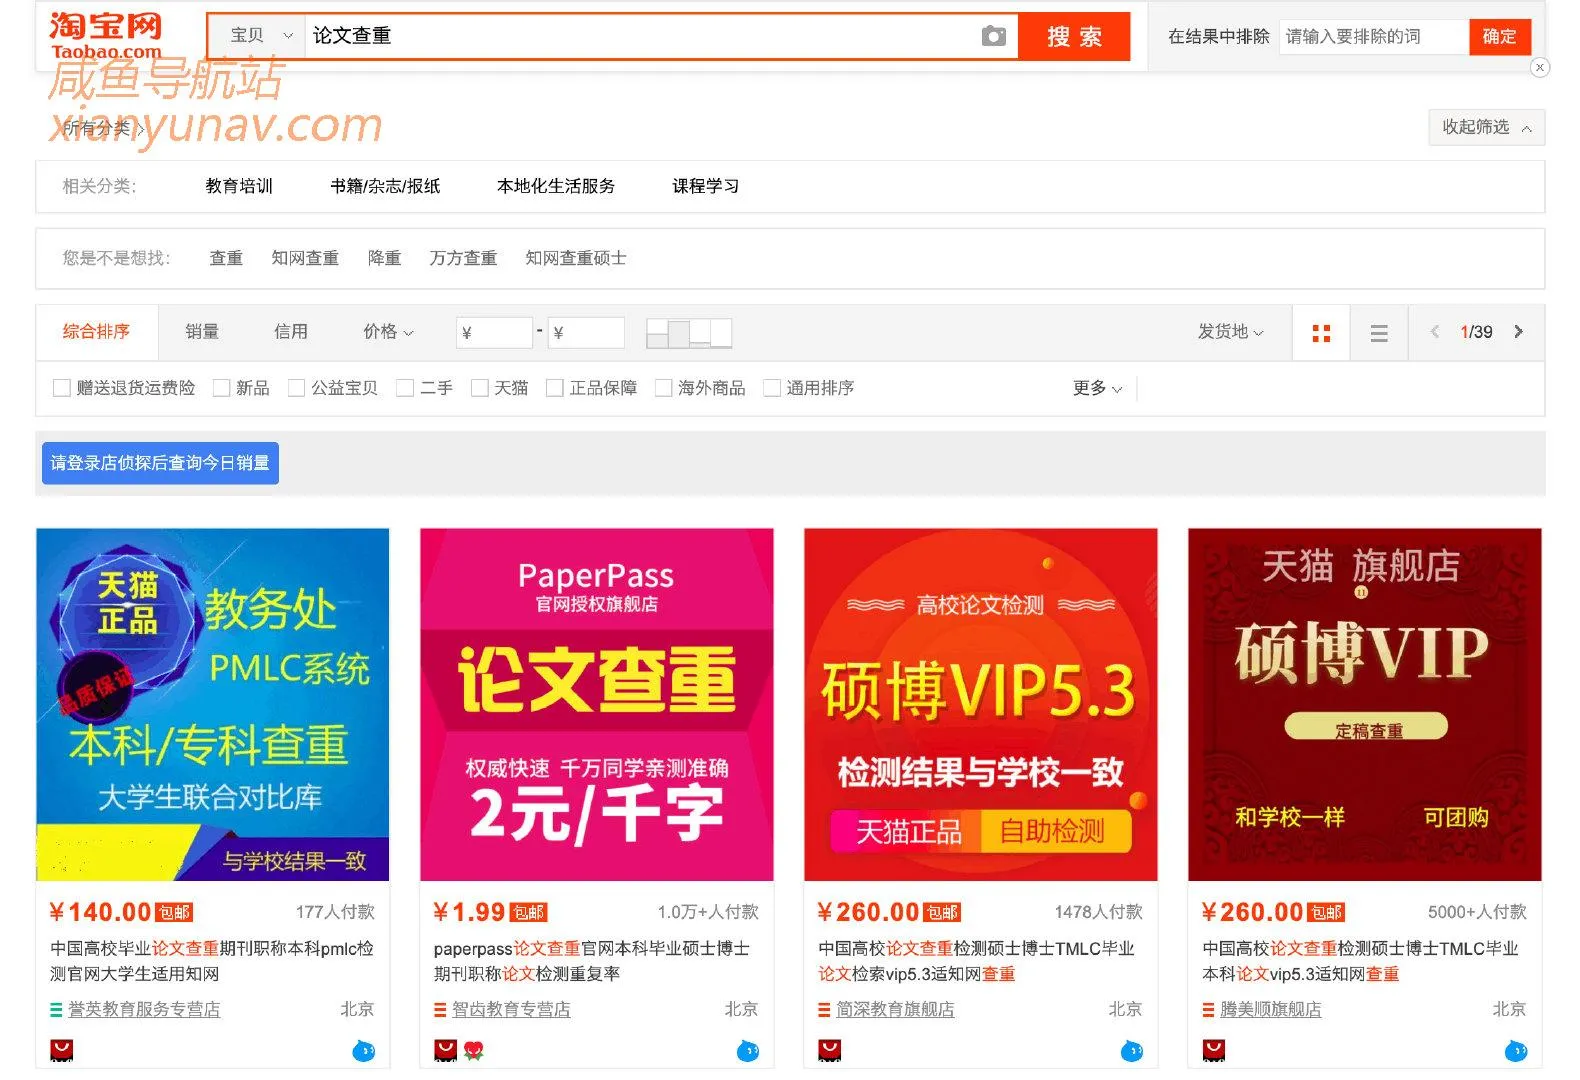This screenshot has height=1080, width=1580.
Task: Click Wangwang chat icon for 智齿教育专营店 item
Action: pos(747,1050)
